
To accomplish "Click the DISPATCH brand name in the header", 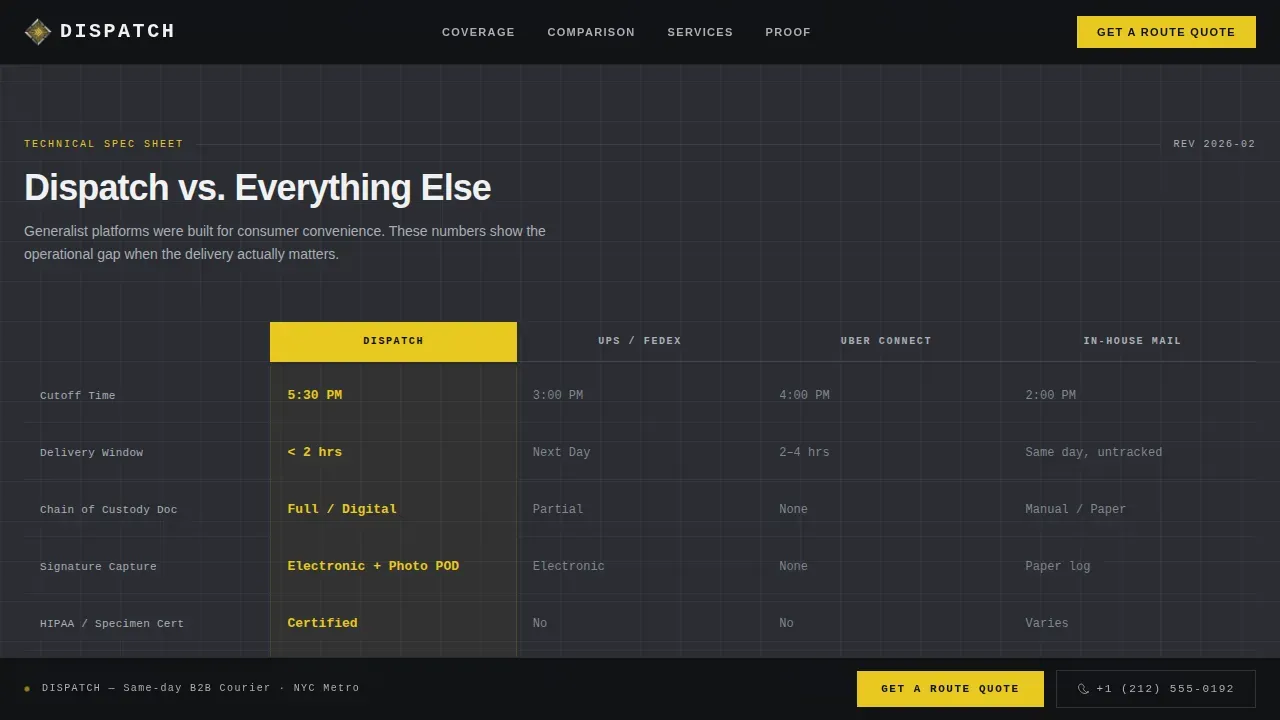I will point(117,32).
